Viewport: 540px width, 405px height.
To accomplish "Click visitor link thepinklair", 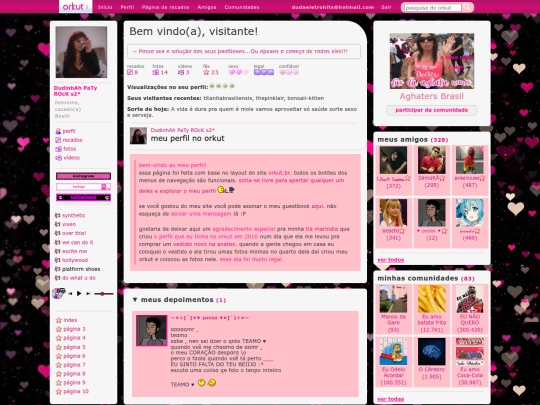I will point(270,98).
